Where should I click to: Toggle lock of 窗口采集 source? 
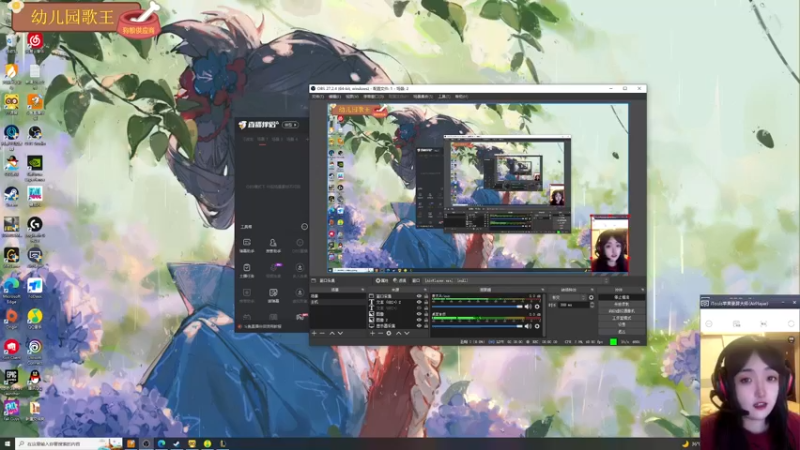[x=426, y=296]
